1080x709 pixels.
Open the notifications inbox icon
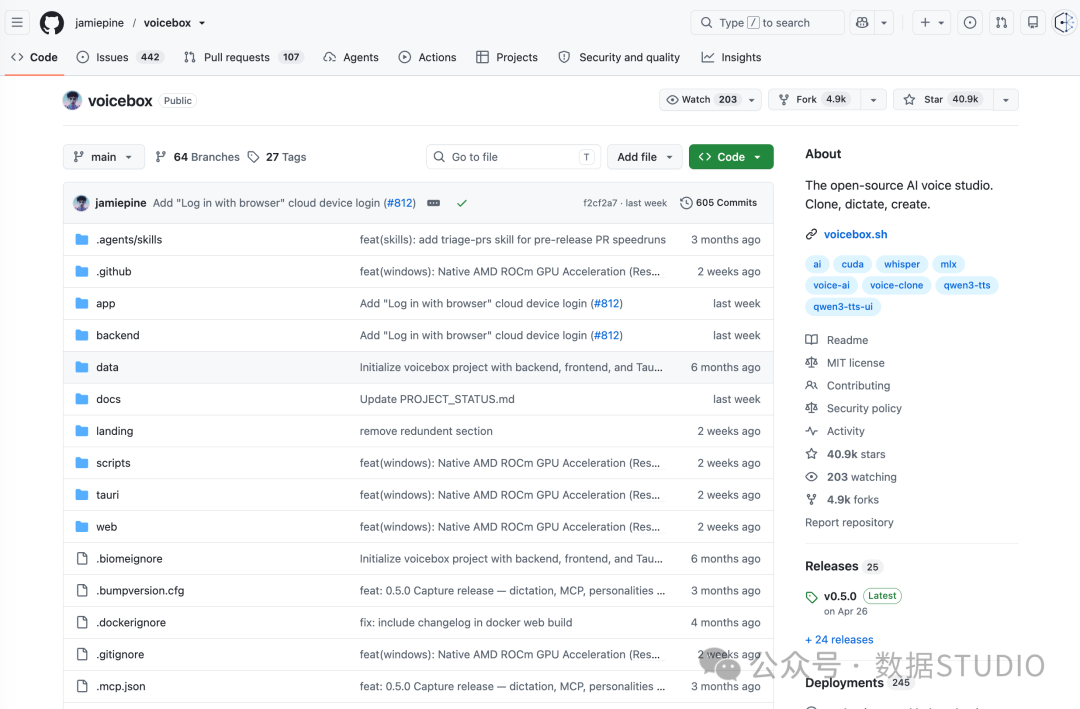coord(1033,23)
